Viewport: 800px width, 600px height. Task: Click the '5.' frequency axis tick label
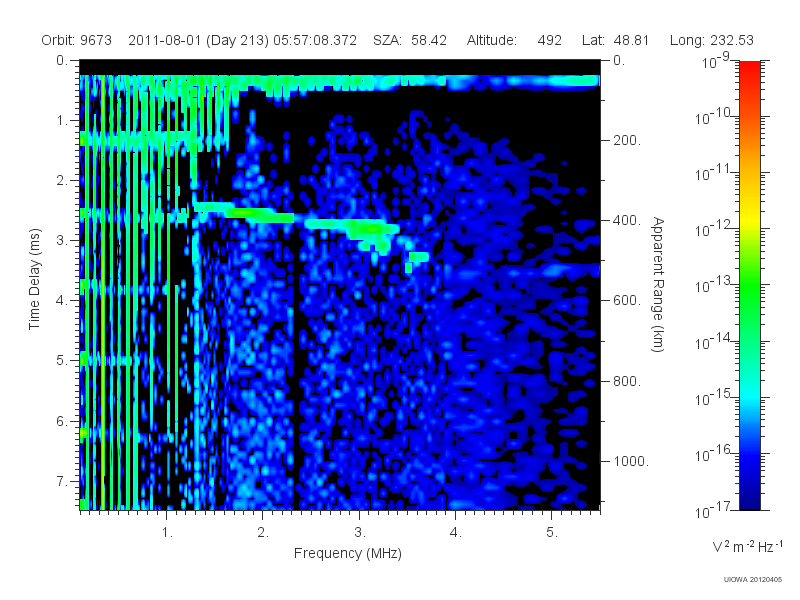(552, 533)
